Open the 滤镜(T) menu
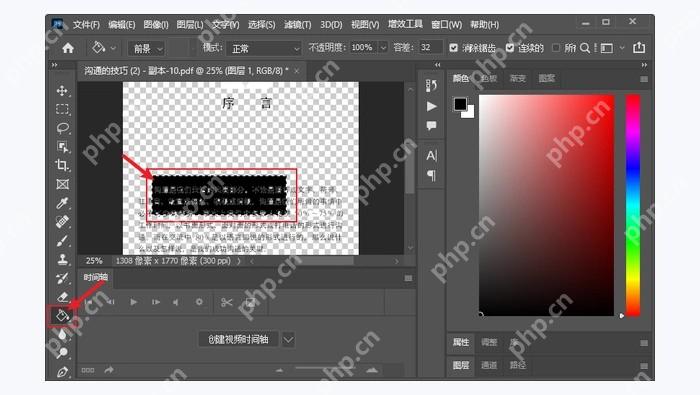 pos(297,25)
